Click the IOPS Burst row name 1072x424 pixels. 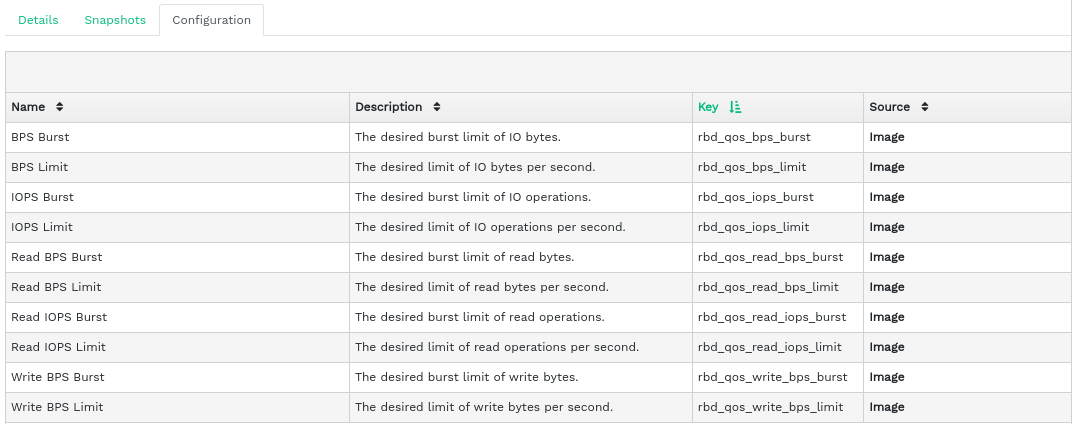(42, 197)
